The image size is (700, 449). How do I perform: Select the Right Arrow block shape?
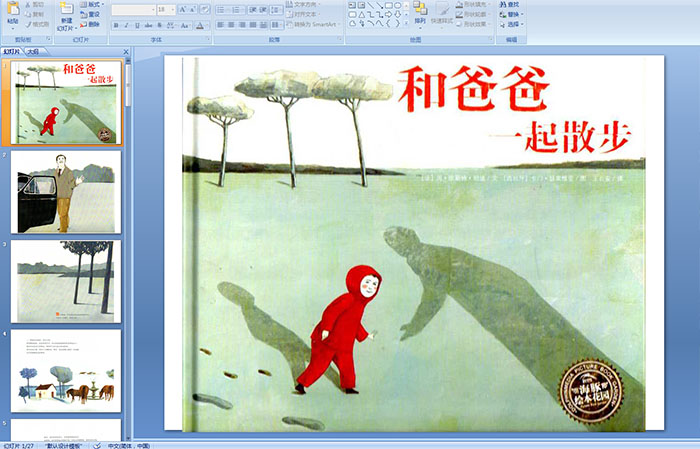tap(388, 14)
